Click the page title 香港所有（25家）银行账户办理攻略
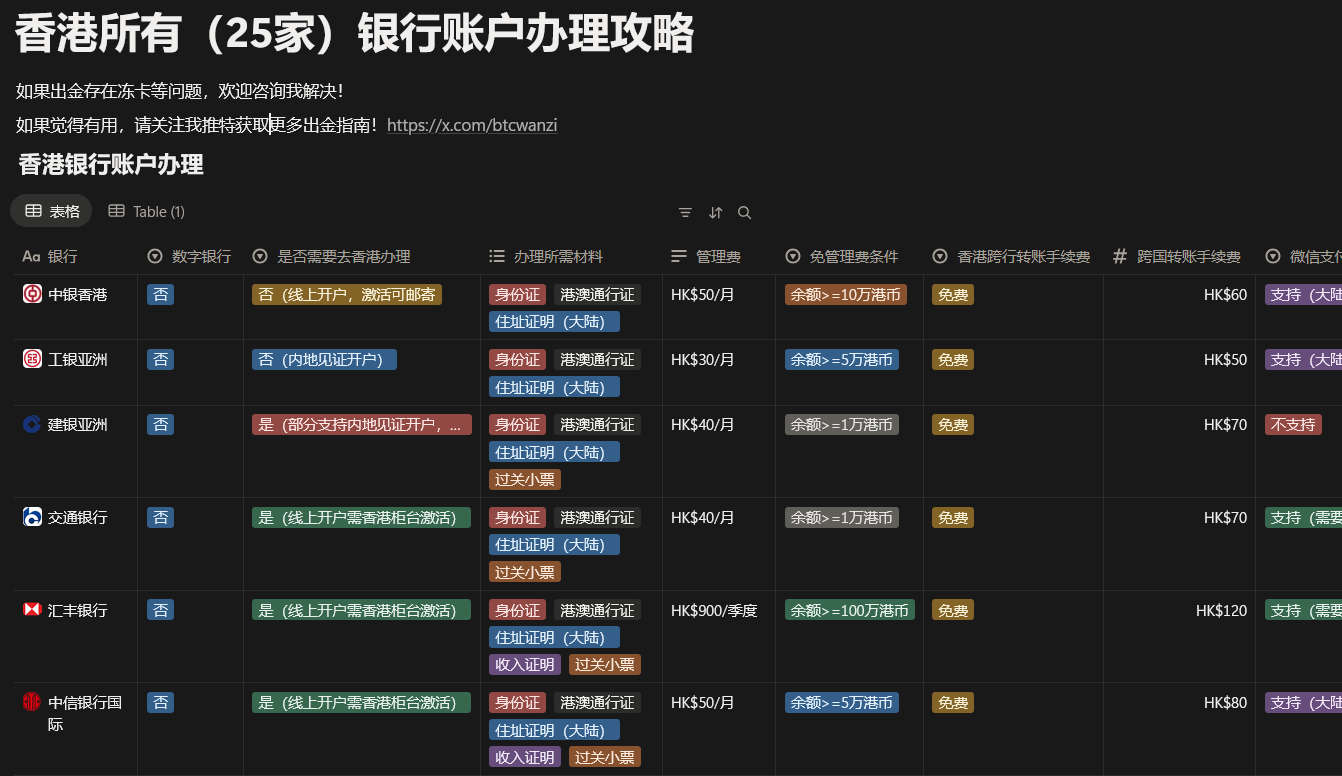Image resolution: width=1342 pixels, height=776 pixels. 354,34
